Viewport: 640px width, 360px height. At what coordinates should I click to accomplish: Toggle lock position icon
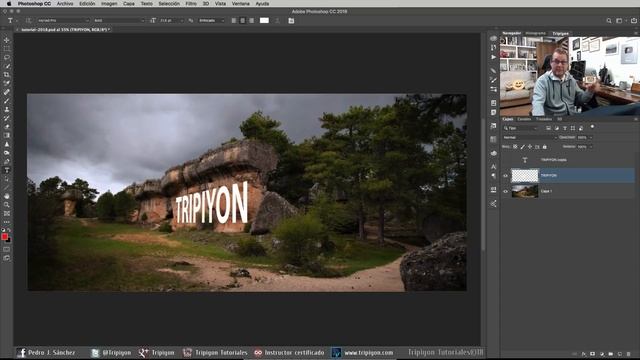pos(530,147)
